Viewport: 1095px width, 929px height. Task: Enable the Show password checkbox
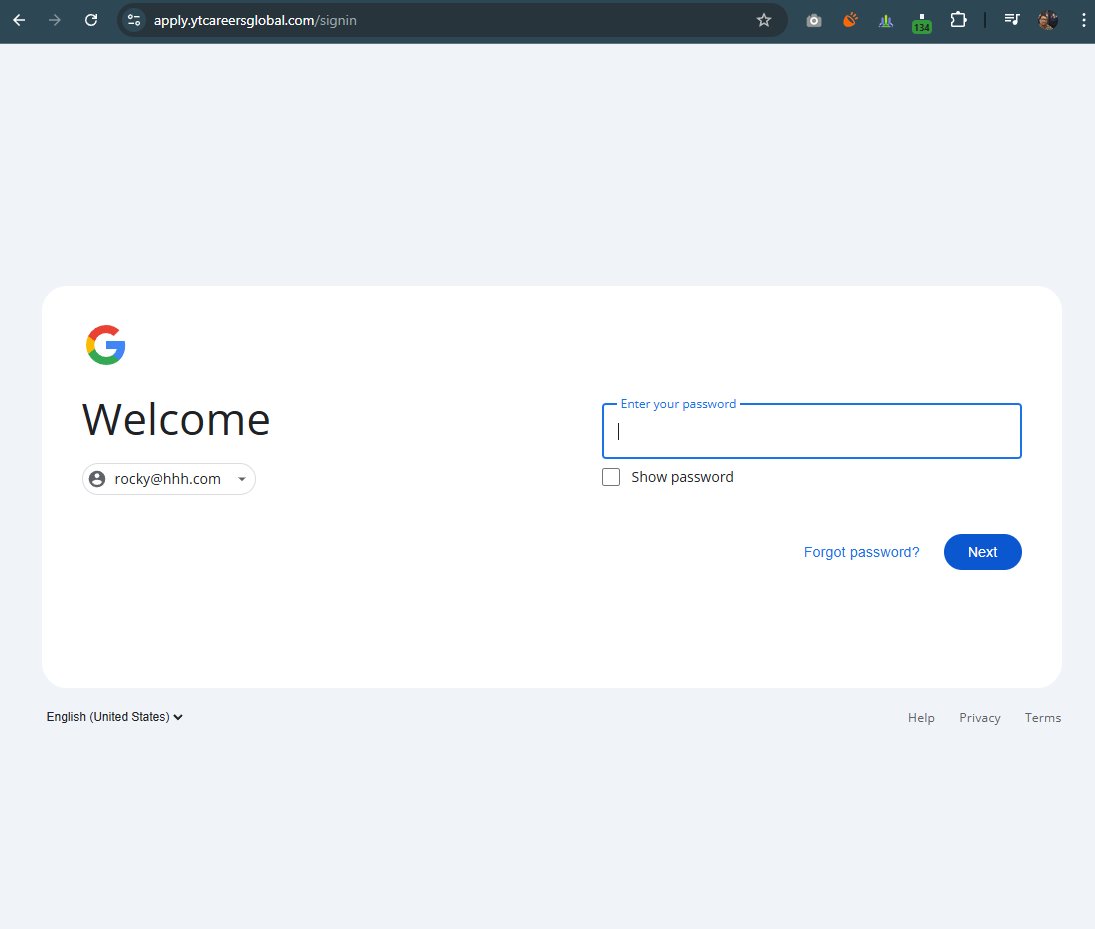coord(611,477)
